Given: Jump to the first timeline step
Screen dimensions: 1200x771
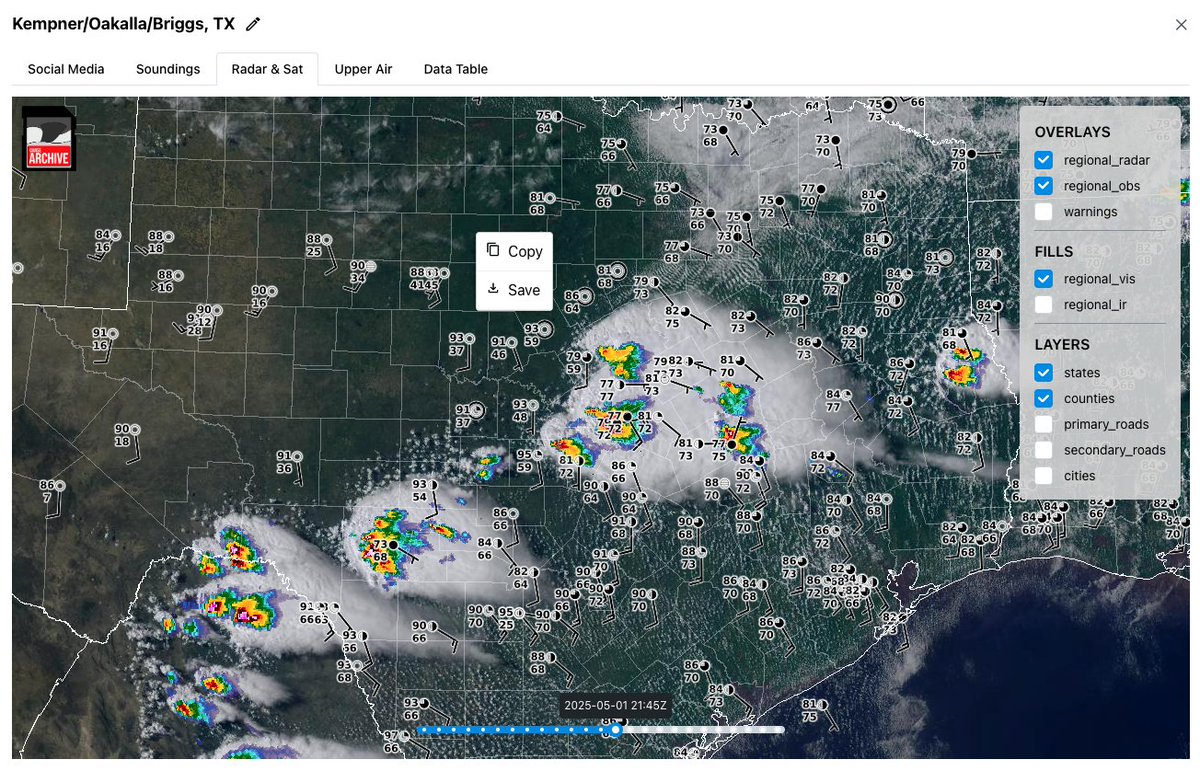Looking at the screenshot, I should pyautogui.click(x=422, y=730).
